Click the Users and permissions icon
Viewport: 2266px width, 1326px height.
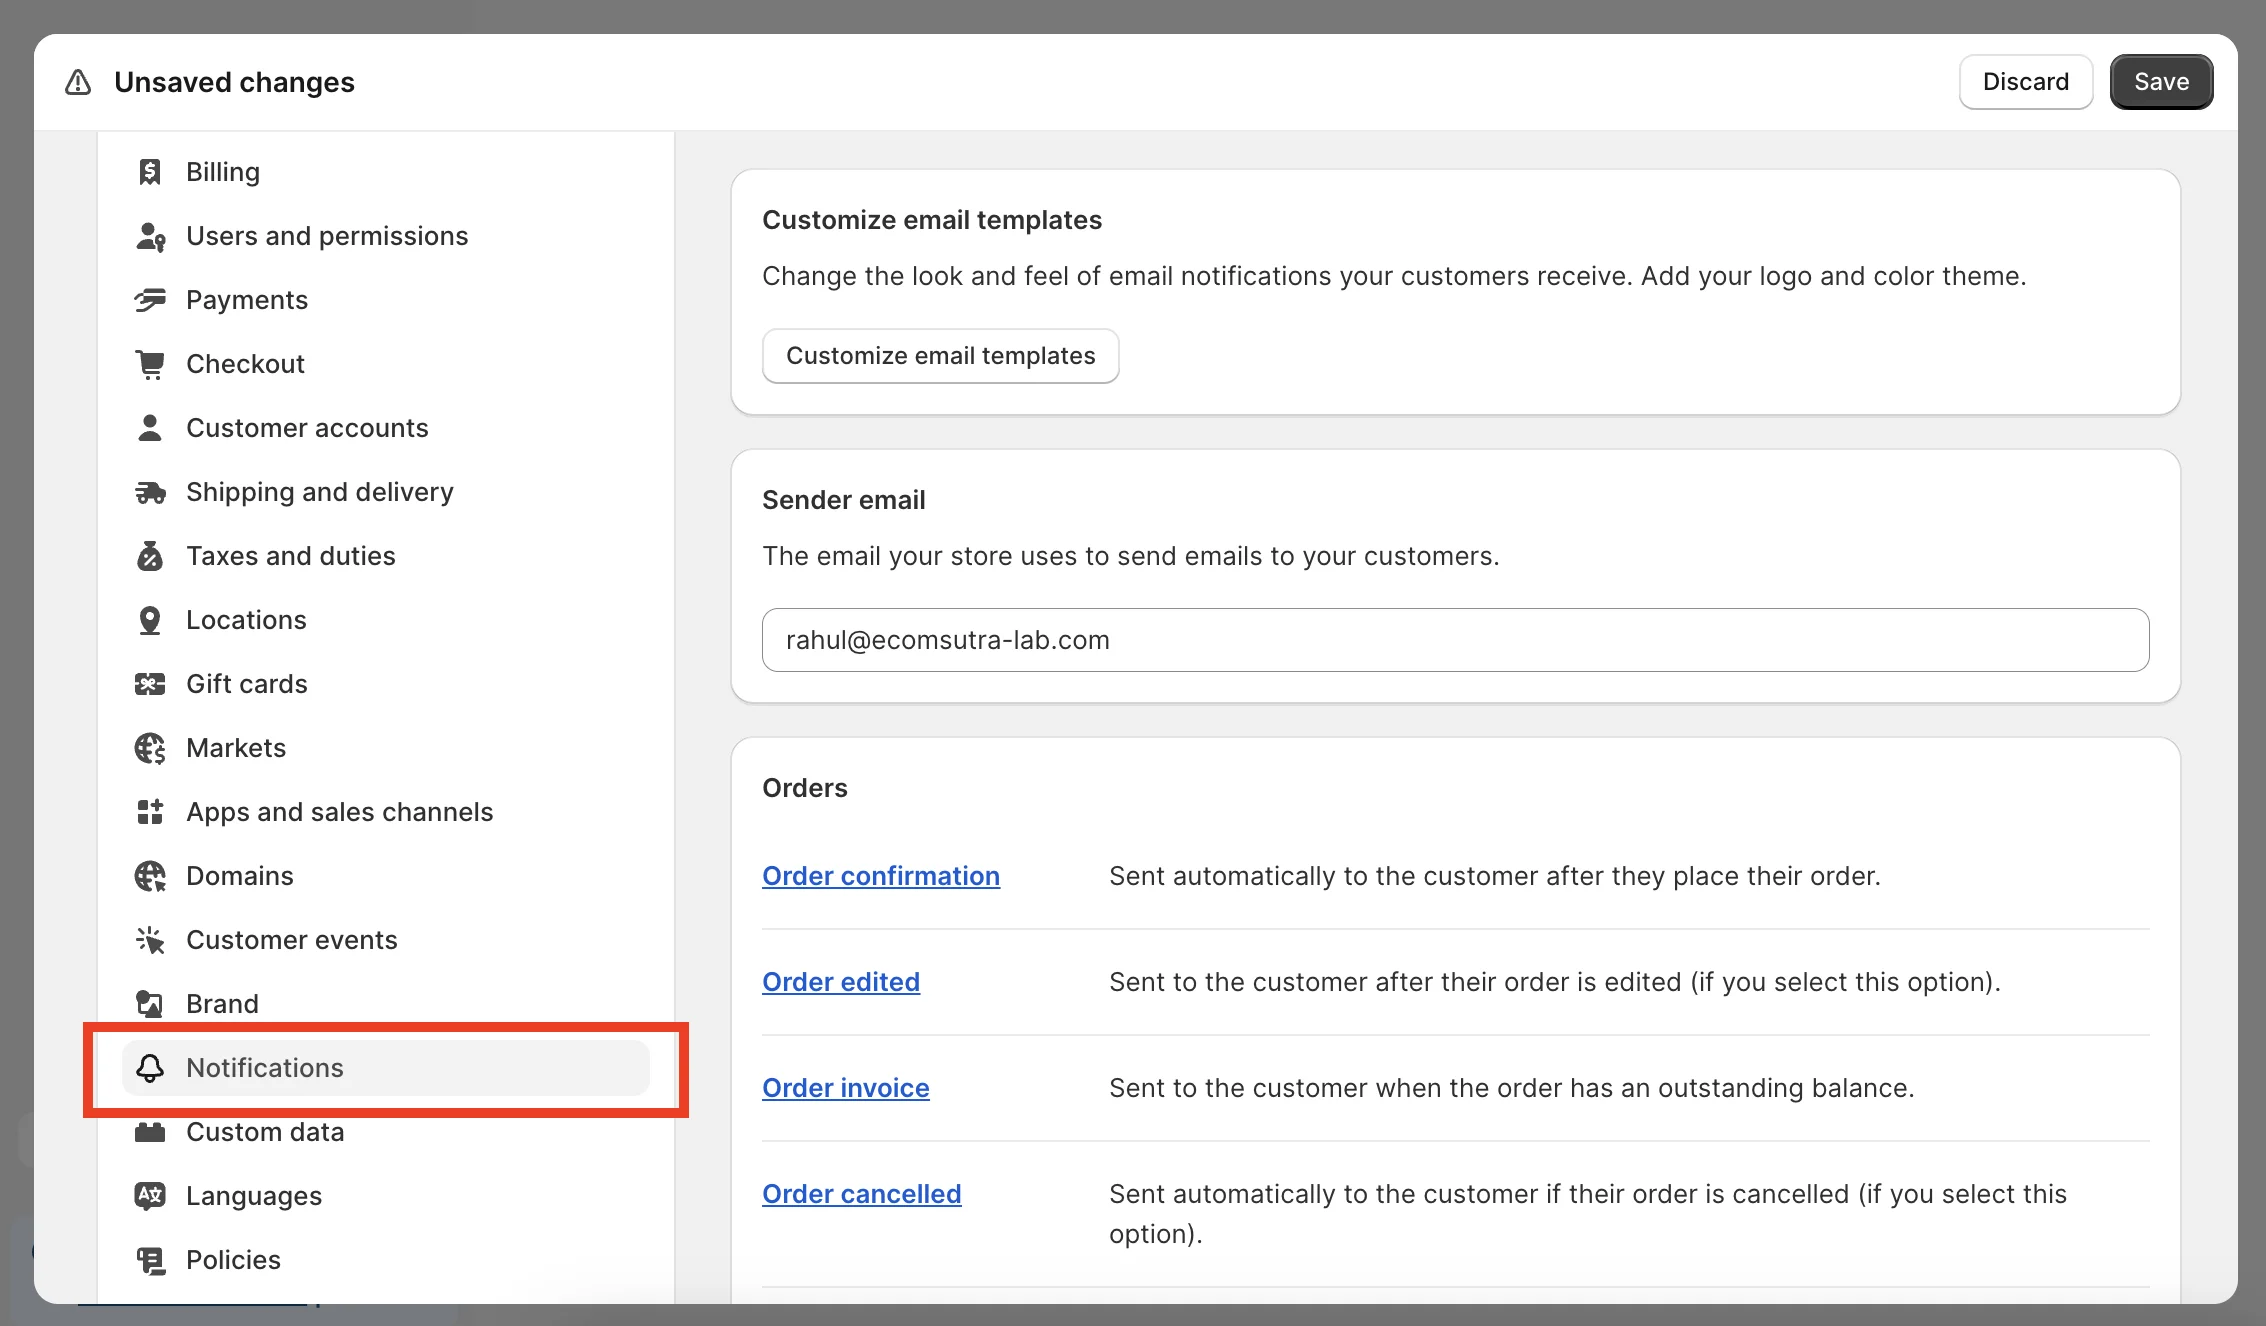pos(150,236)
